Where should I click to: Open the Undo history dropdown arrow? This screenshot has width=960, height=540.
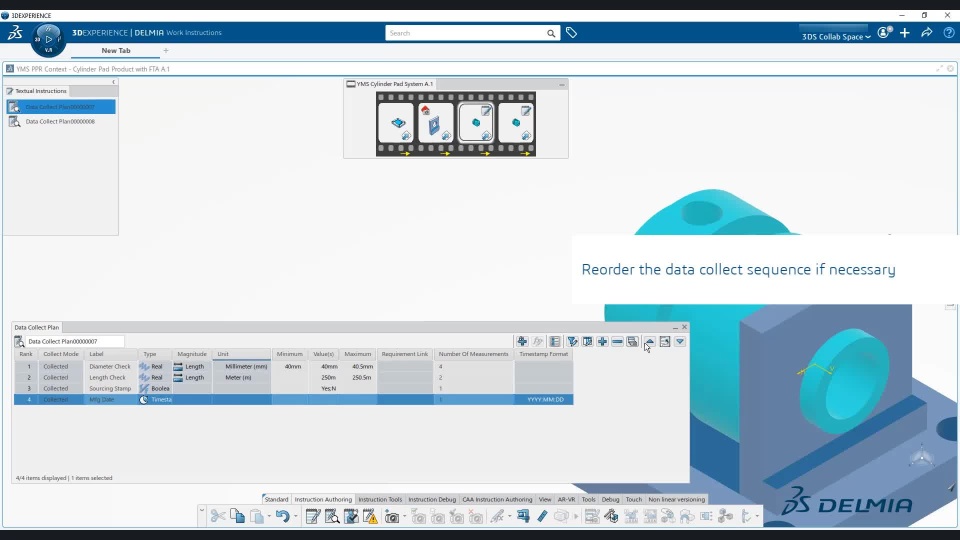(295, 517)
